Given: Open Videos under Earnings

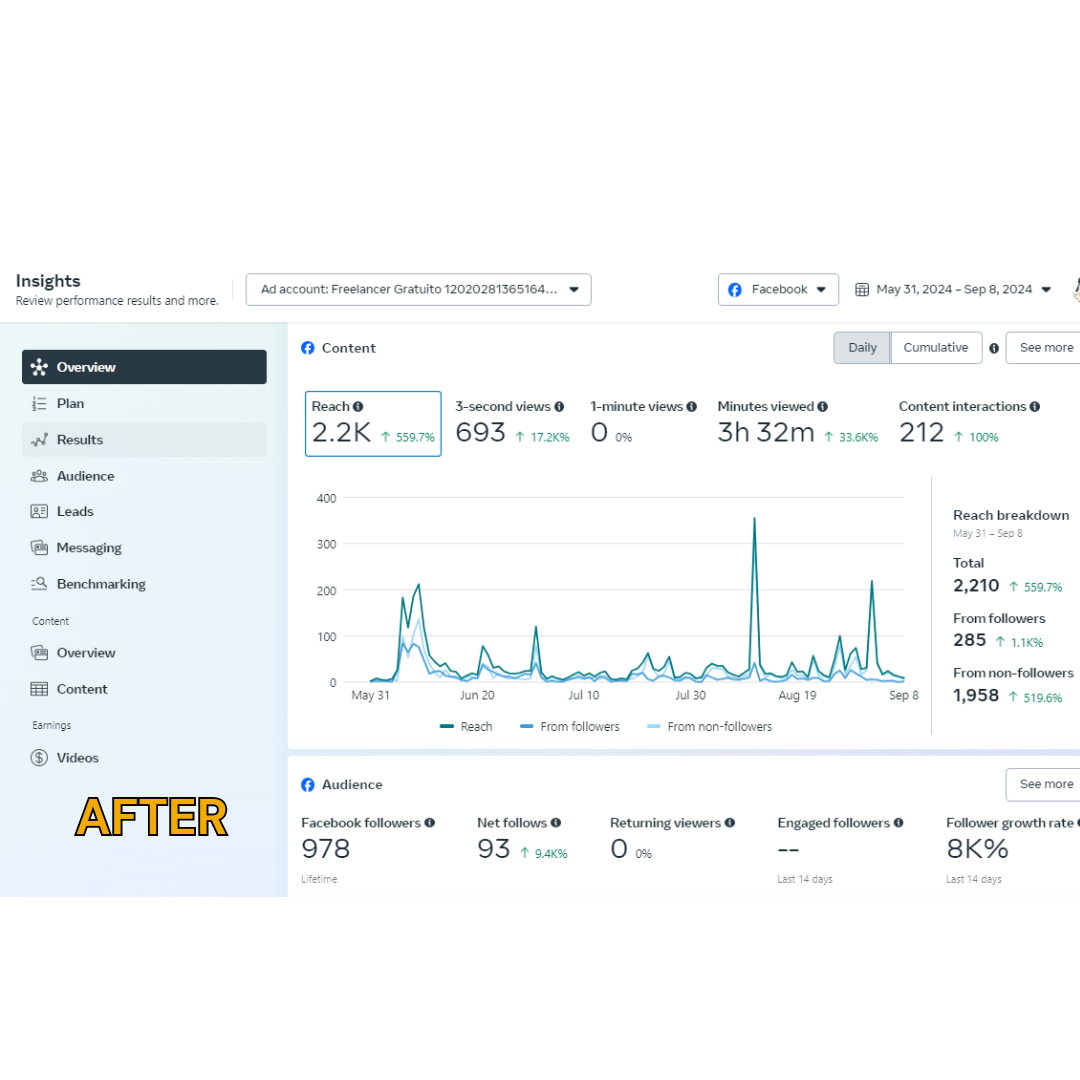Looking at the screenshot, I should coord(144,758).
